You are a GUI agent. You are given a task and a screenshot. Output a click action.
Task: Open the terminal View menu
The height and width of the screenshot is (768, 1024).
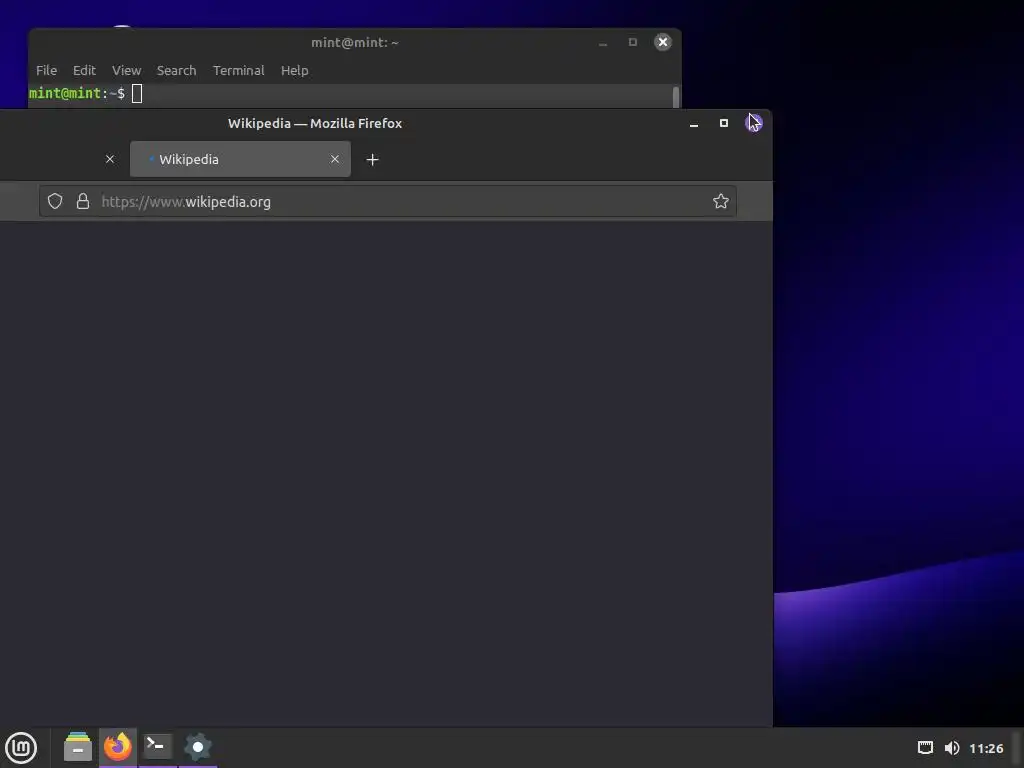click(126, 71)
